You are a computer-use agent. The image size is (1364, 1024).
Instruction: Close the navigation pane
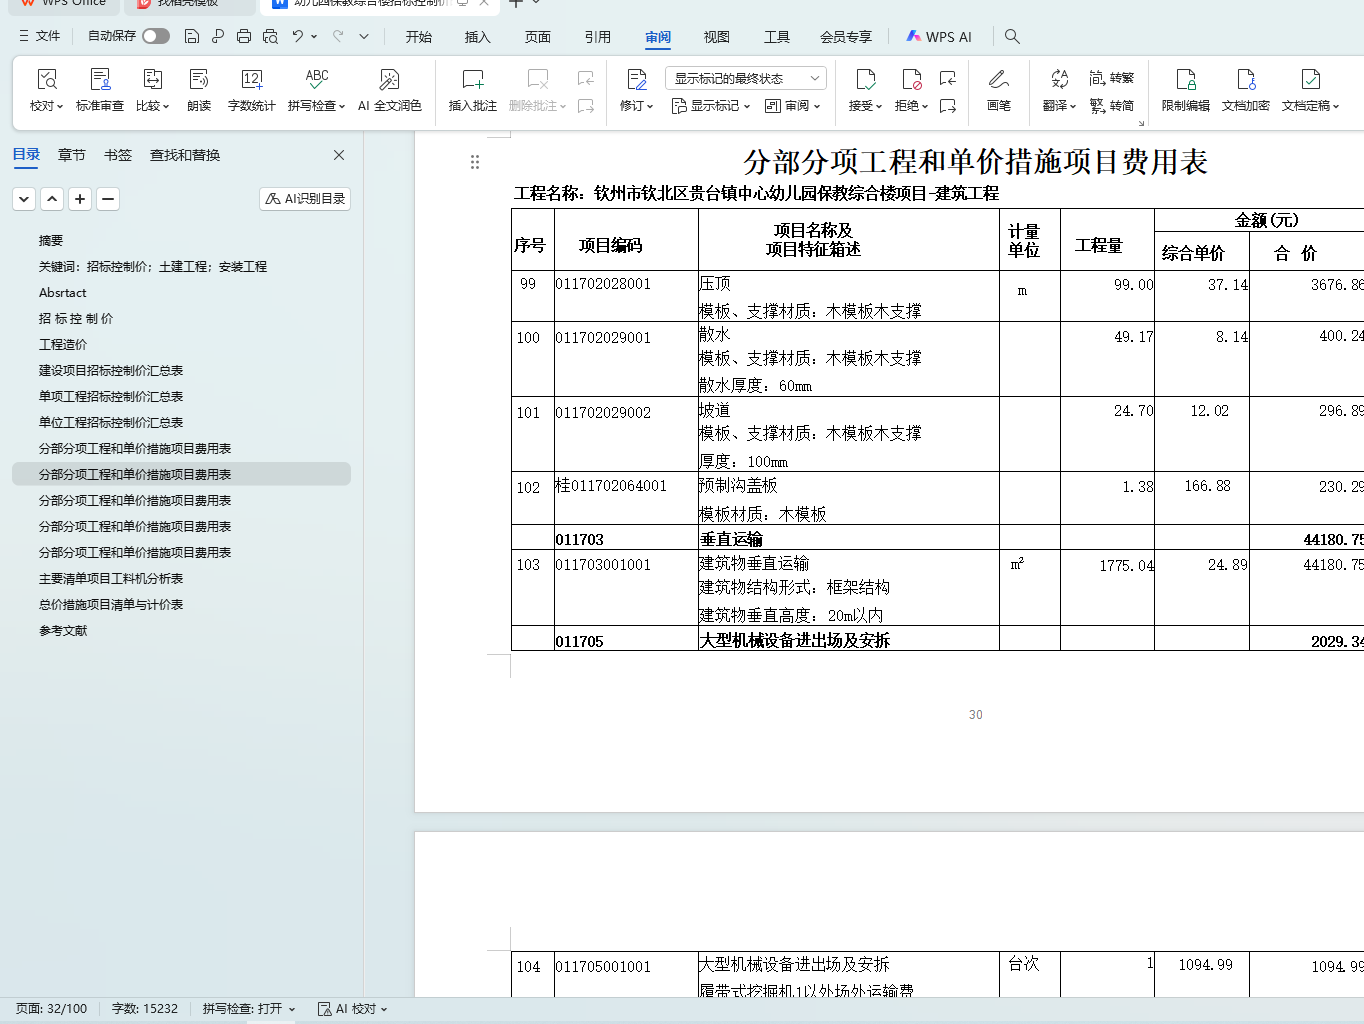(339, 155)
